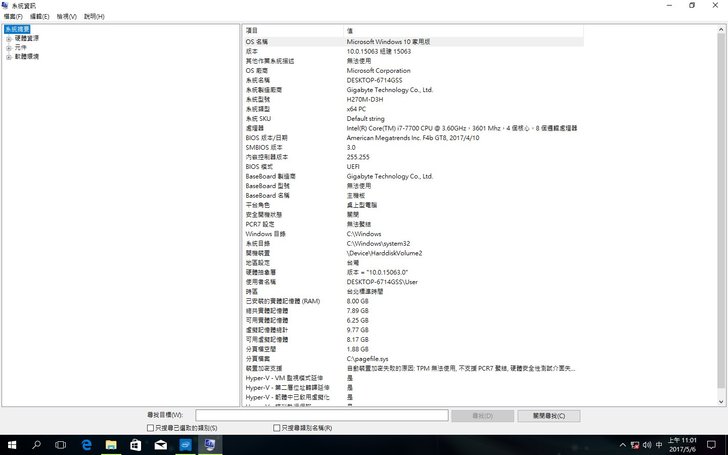Select the C:\pagefile.sys value
Screen dimensions: 728x455
point(367,359)
